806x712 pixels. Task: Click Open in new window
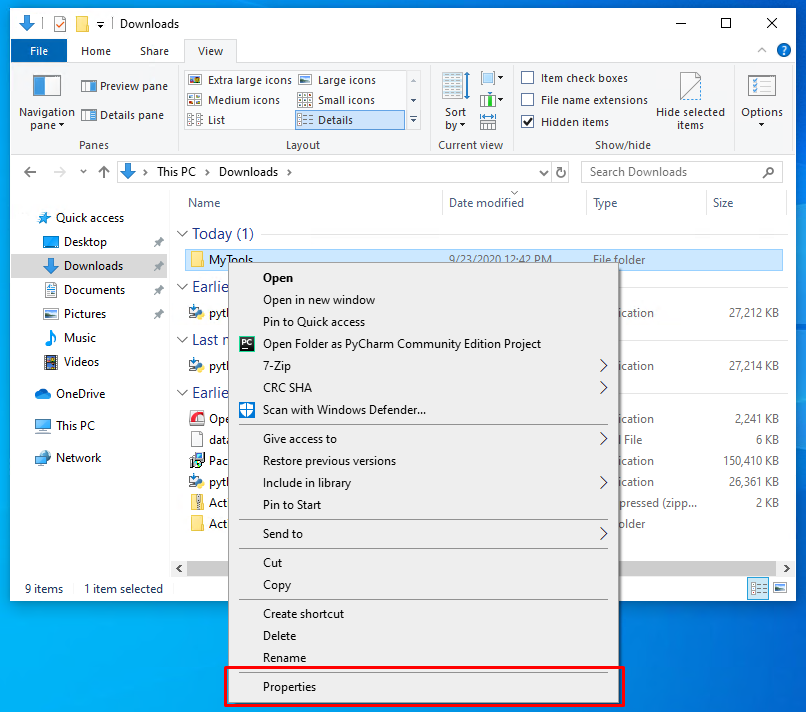tap(424, 299)
